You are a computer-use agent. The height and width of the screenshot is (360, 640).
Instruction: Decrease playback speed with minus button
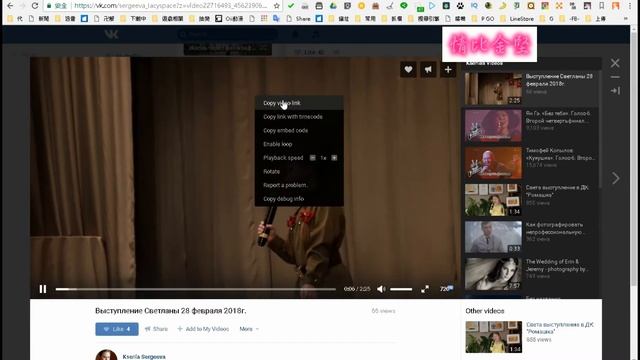(x=313, y=158)
